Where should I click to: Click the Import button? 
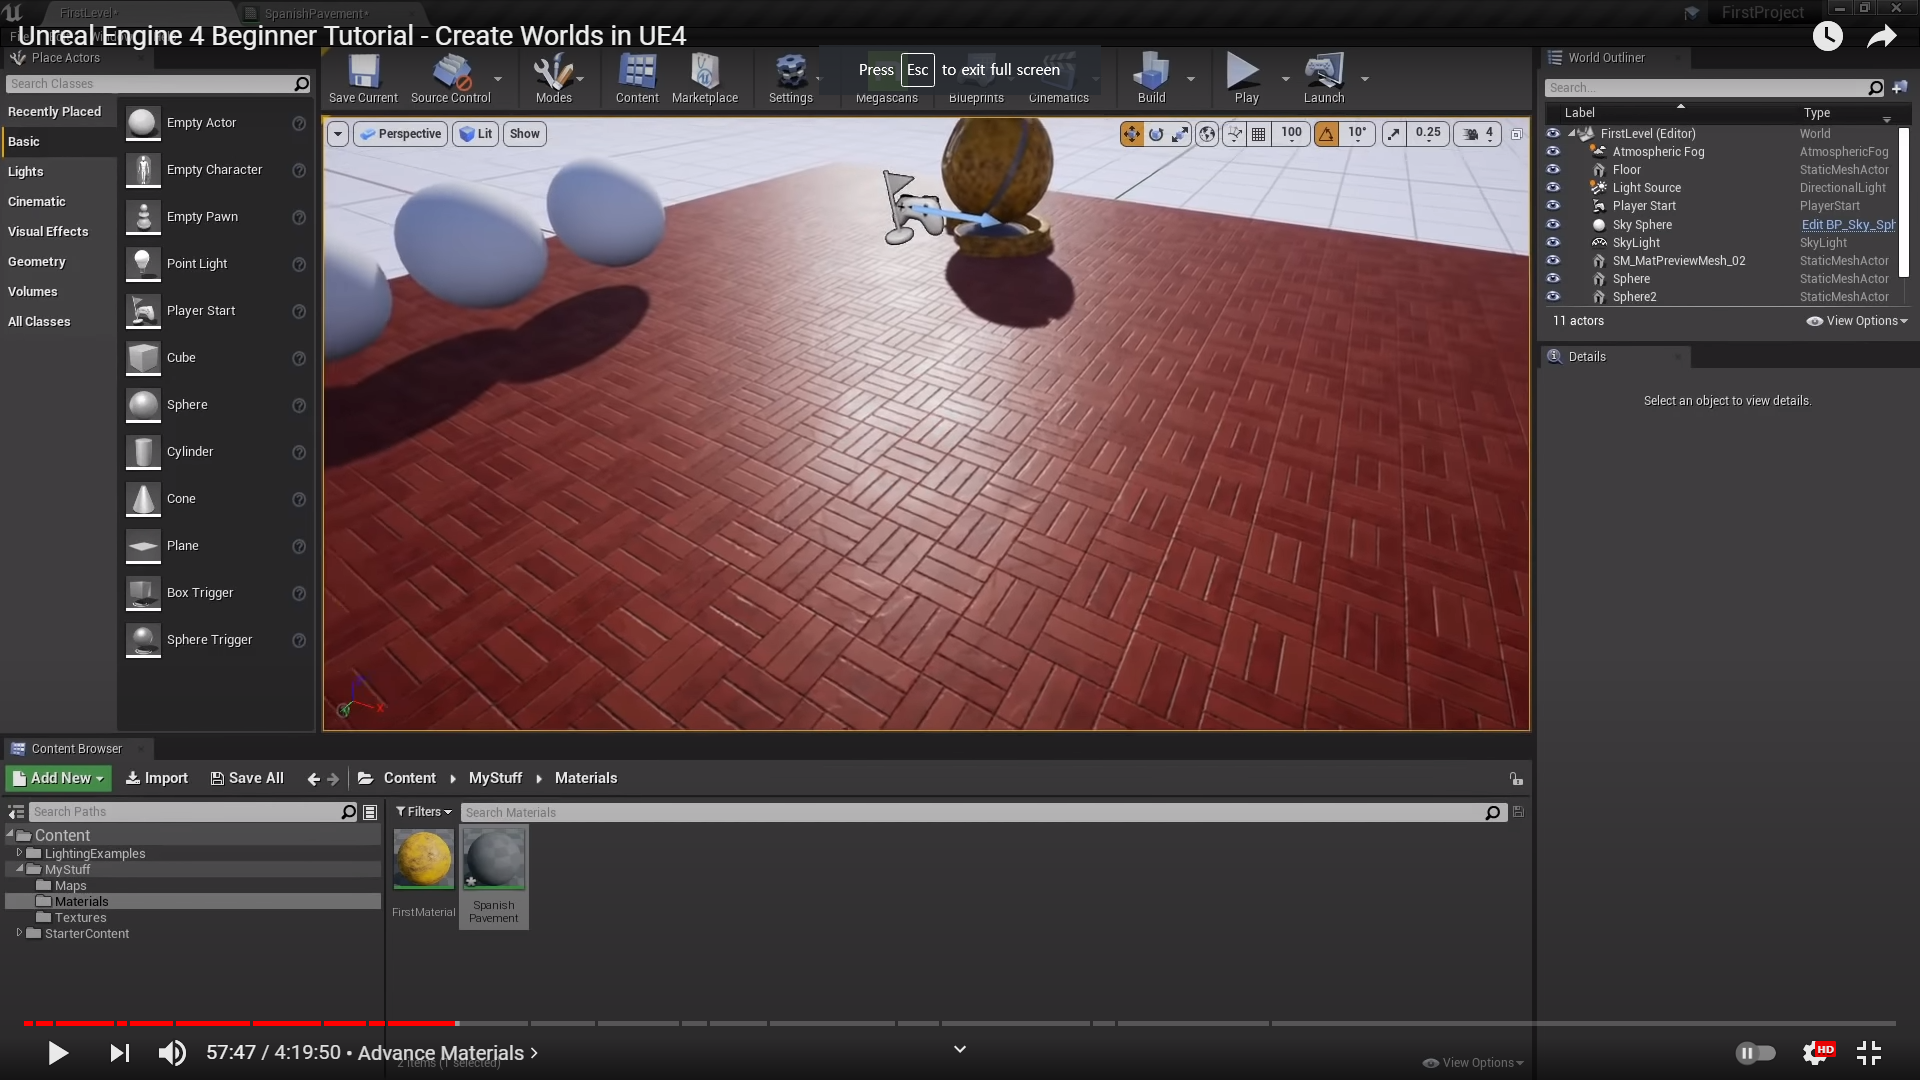click(157, 778)
